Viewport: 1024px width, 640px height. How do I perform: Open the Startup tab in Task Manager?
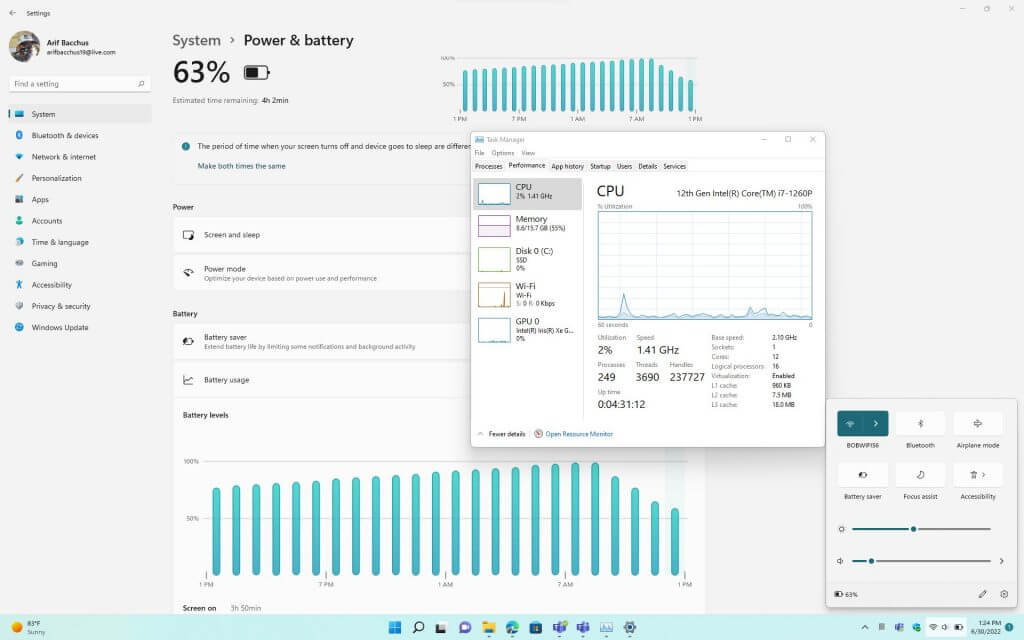600,167
